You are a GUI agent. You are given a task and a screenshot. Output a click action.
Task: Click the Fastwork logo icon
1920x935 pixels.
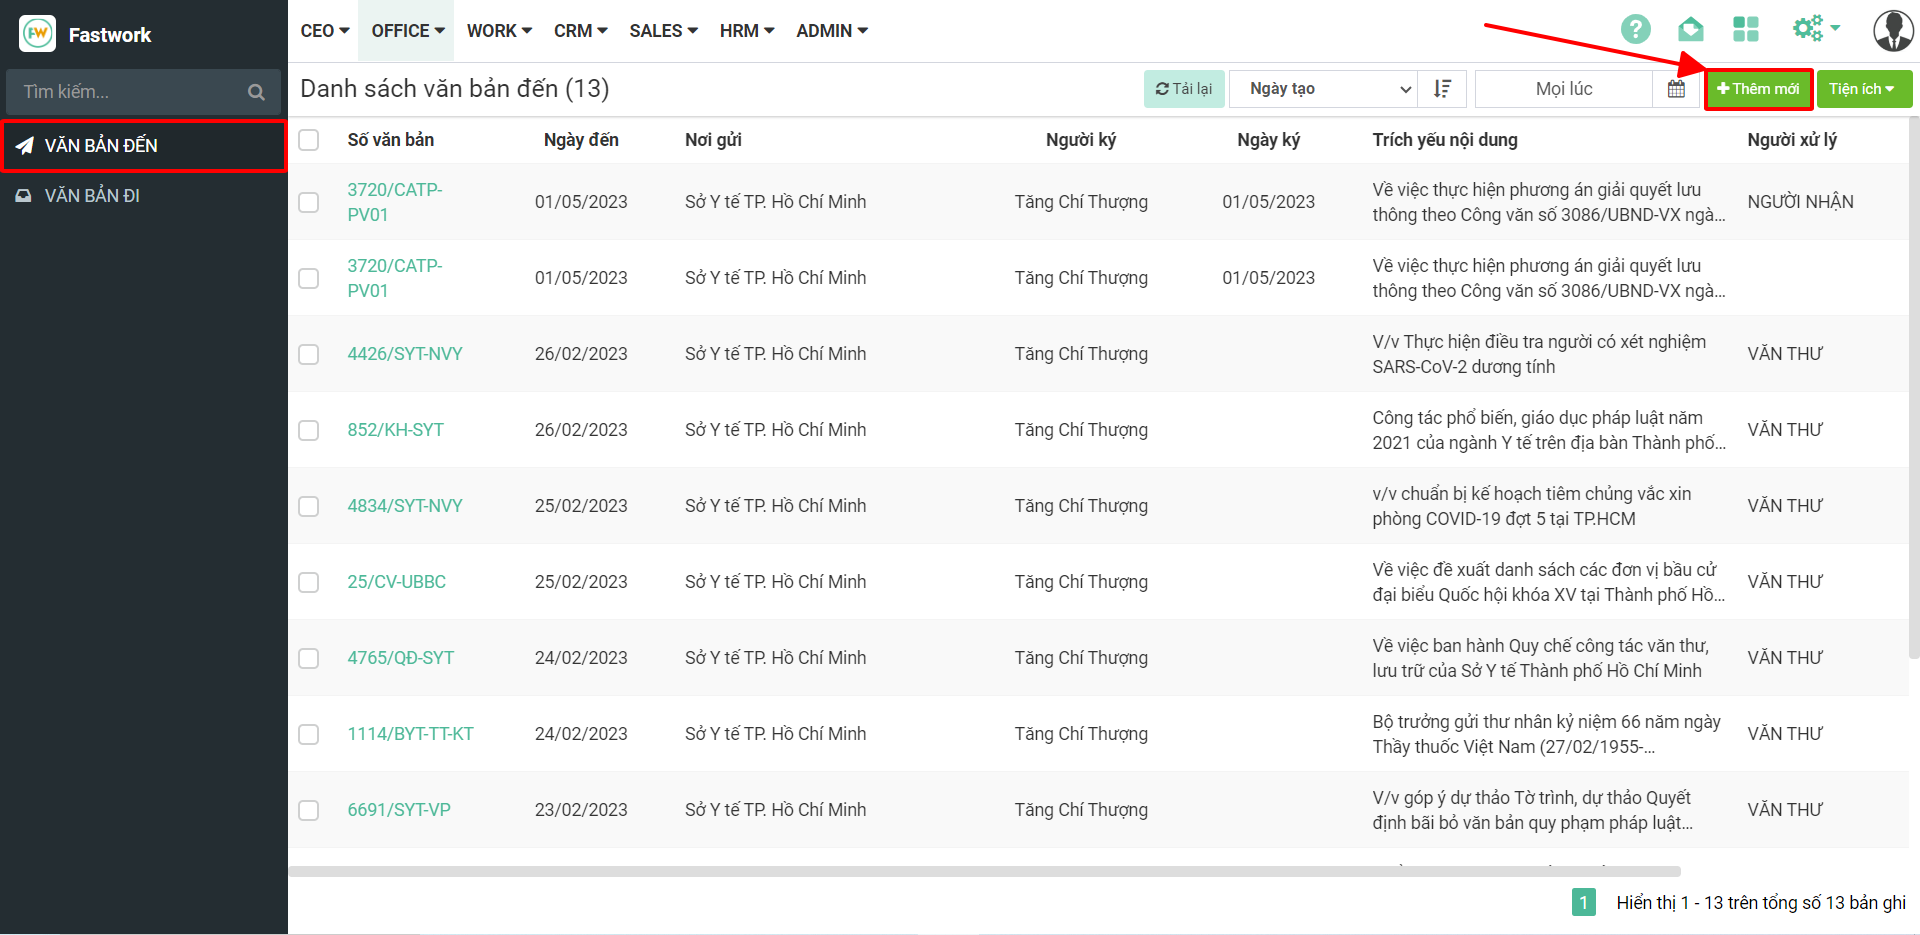38,34
